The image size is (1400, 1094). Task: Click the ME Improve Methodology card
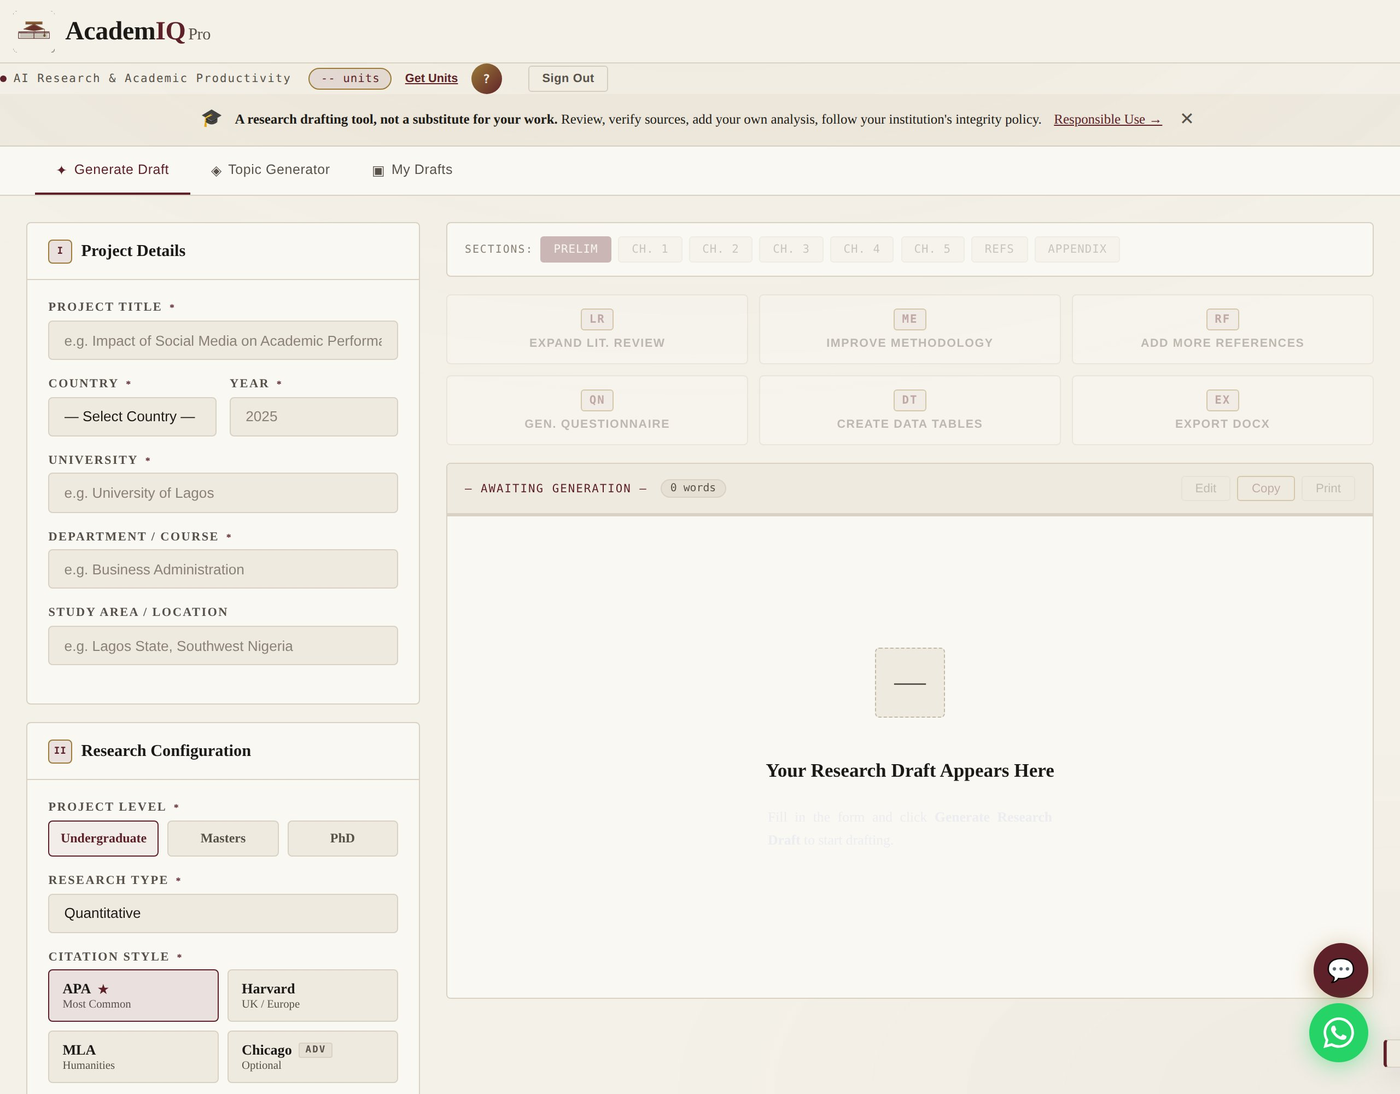[910, 329]
